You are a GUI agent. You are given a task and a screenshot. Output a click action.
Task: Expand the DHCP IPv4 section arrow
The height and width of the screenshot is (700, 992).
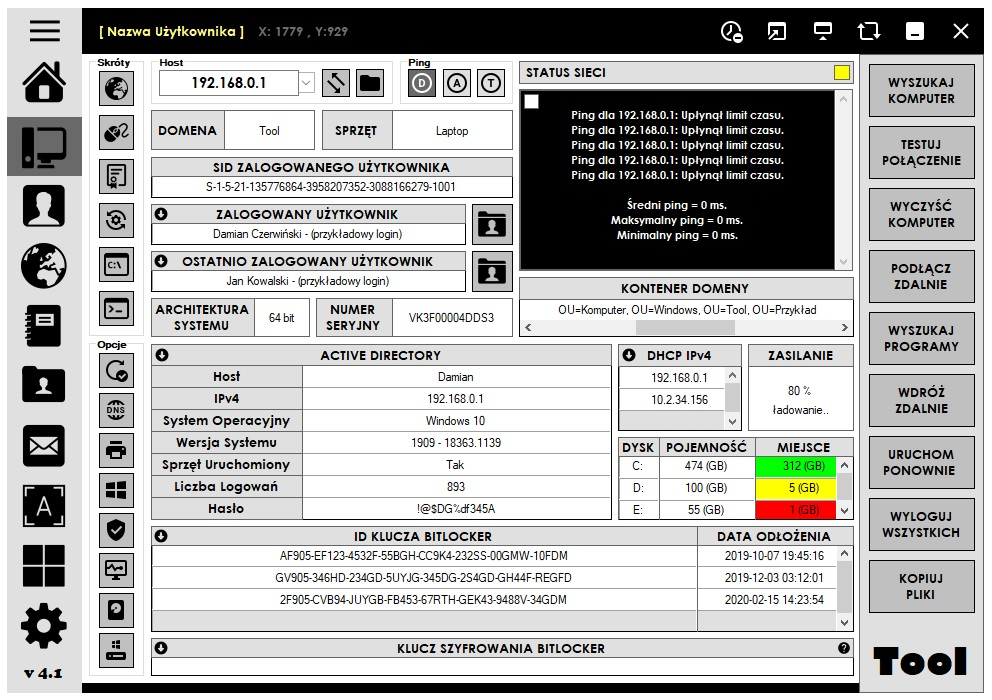[x=629, y=355]
